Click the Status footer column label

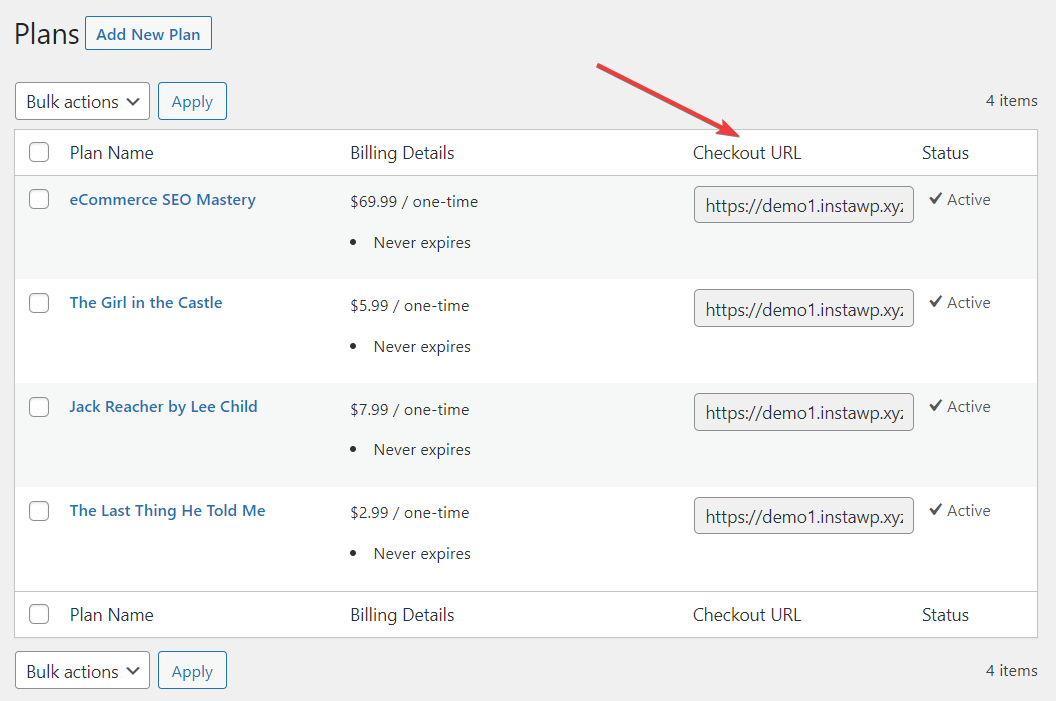tap(945, 615)
